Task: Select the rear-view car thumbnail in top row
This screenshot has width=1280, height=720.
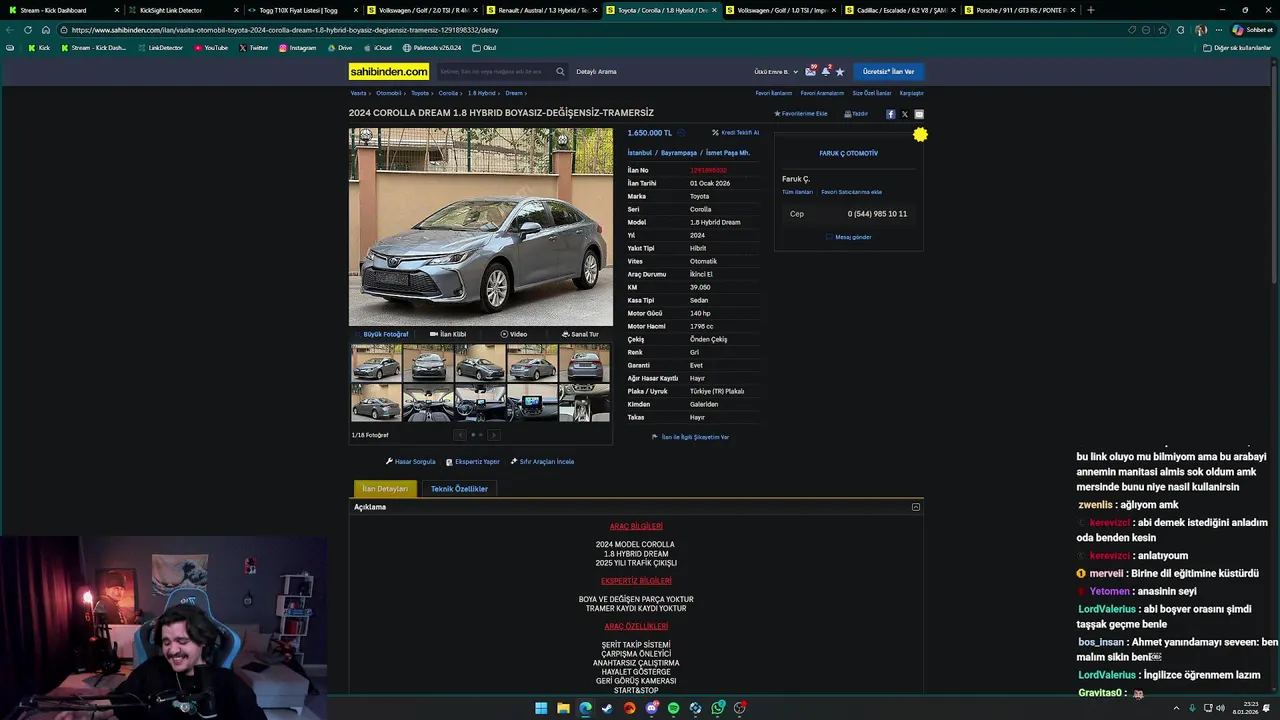Action: [x=584, y=363]
